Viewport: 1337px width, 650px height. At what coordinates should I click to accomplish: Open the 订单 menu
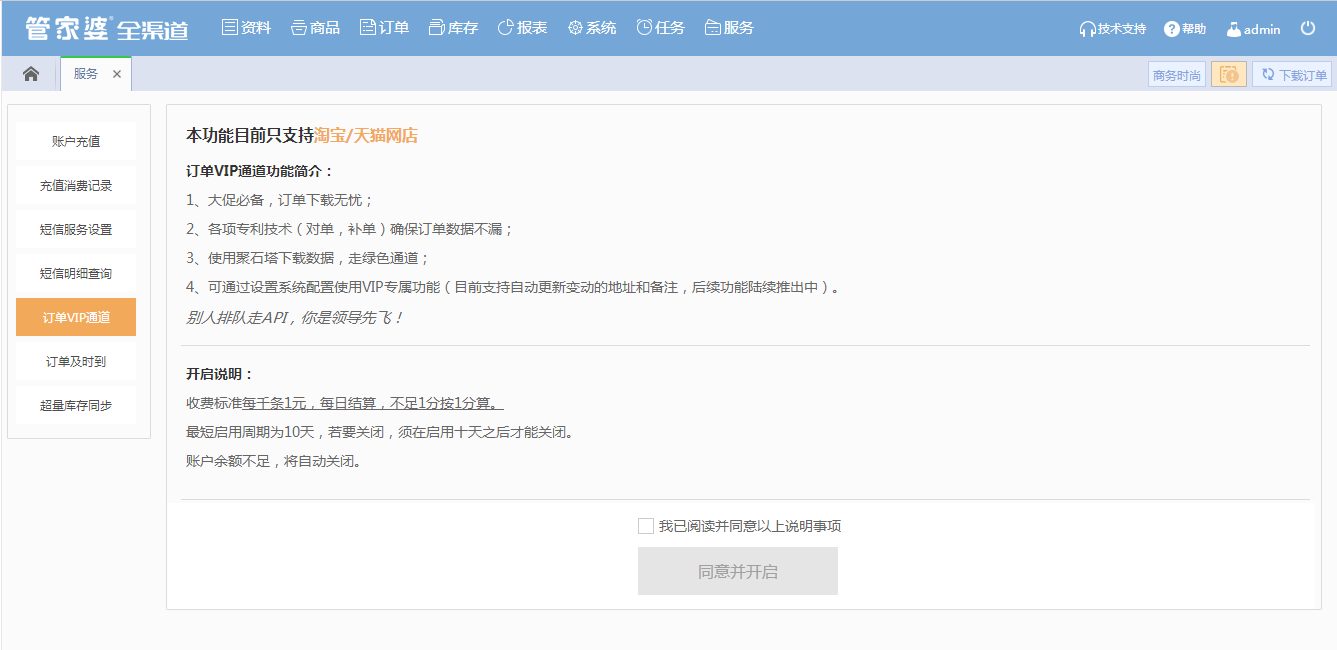click(384, 28)
